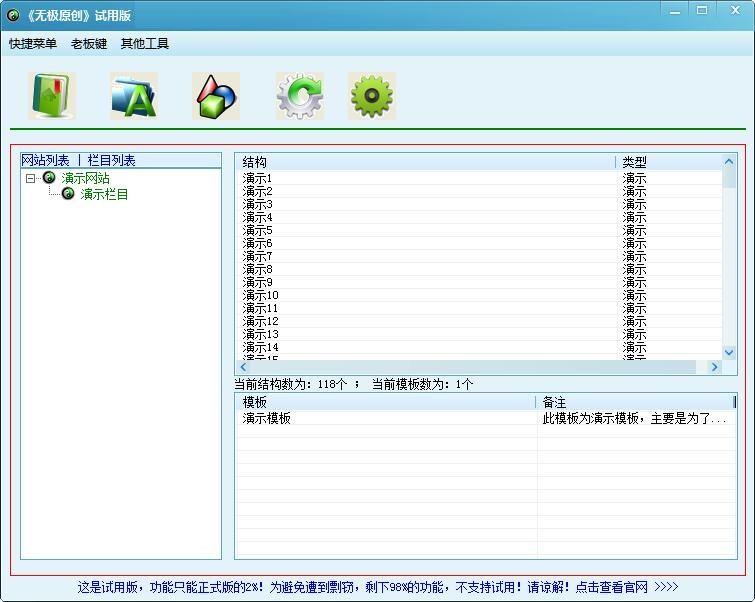
Task: Select 演示网站 in the site tree
Action: (85, 178)
